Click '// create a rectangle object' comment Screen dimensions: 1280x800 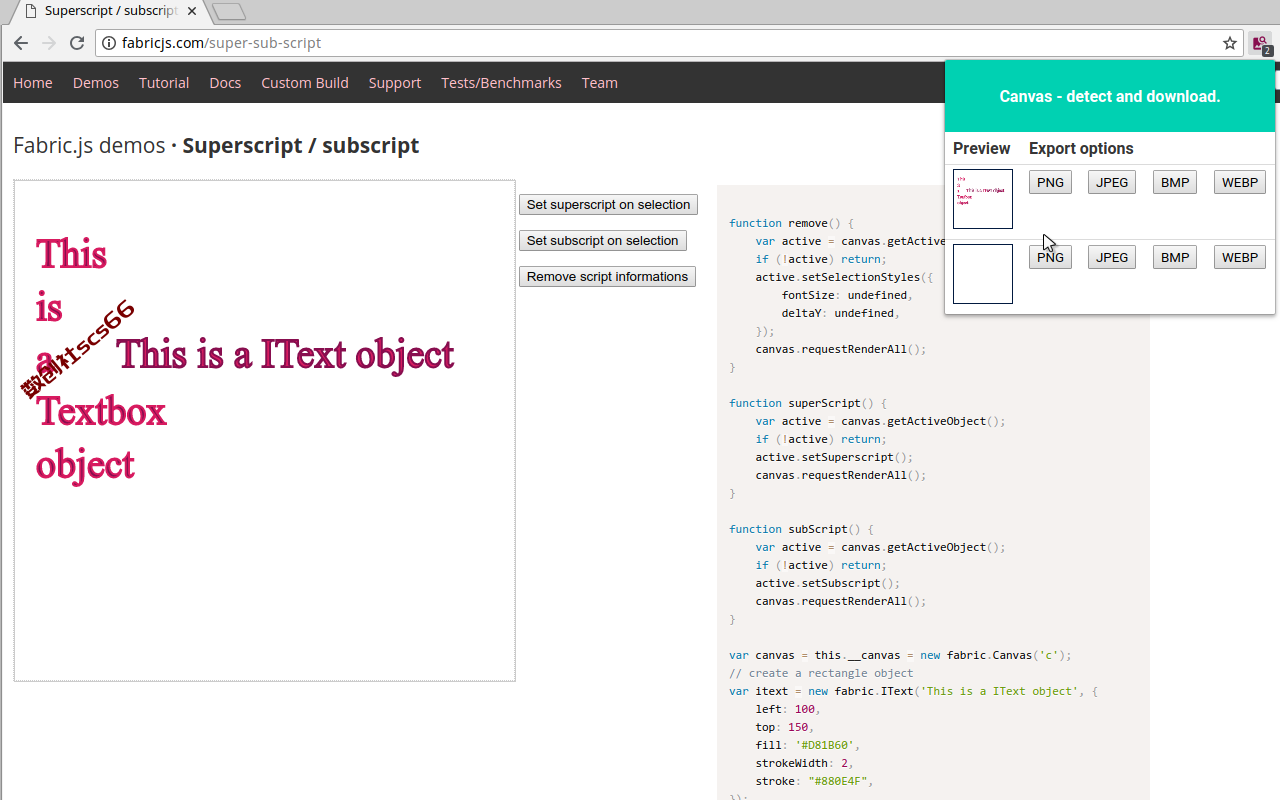click(x=821, y=673)
